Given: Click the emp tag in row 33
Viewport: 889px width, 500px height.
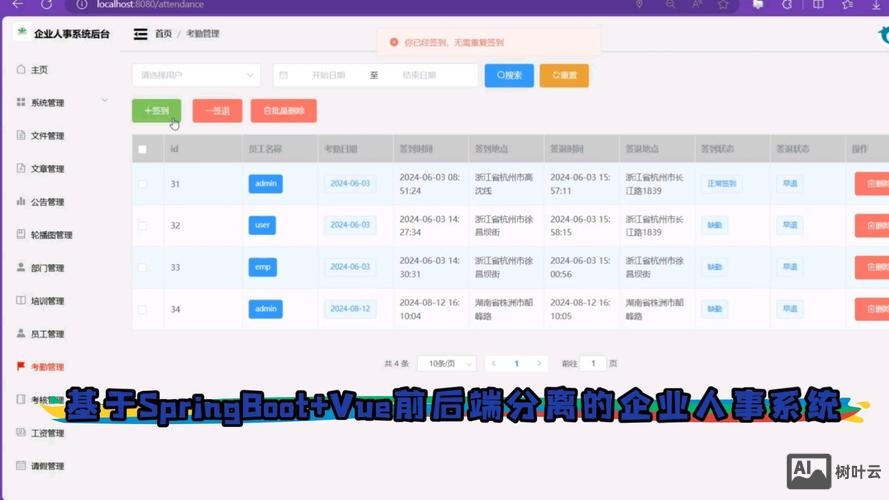Looking at the screenshot, I should click(x=263, y=267).
